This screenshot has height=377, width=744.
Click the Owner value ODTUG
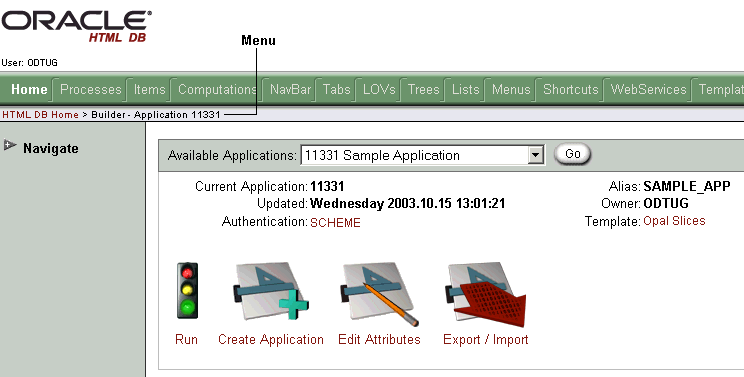pos(666,203)
